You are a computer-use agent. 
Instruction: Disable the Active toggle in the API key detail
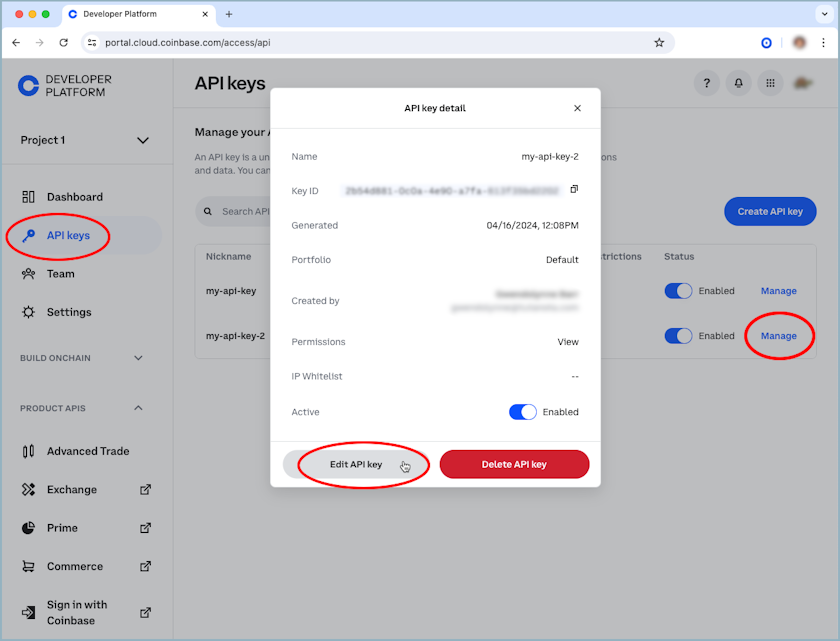click(x=522, y=412)
